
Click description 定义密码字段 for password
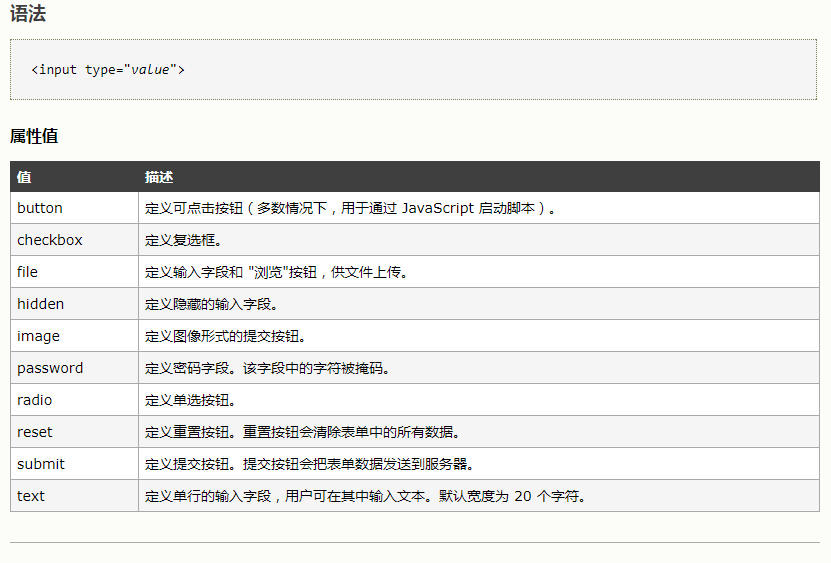[267, 368]
